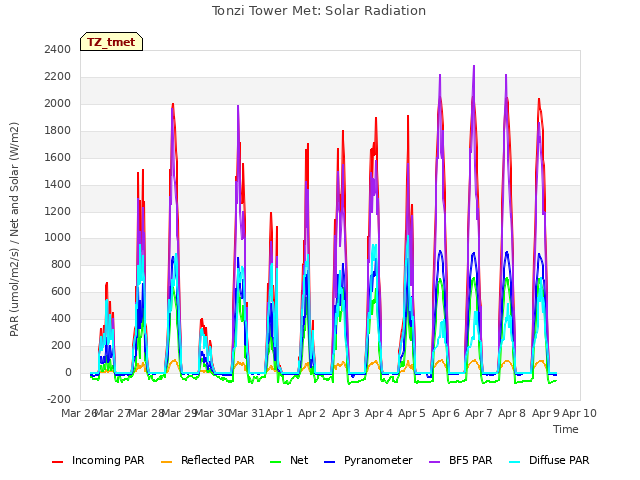Screen dimensions: 640x480
Task: Click the 'Net' legend label
Action: [299, 460]
